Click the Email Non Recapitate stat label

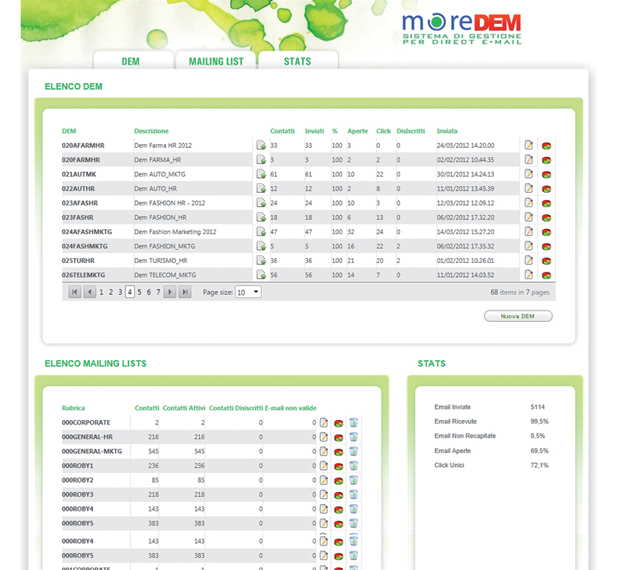[465, 436]
